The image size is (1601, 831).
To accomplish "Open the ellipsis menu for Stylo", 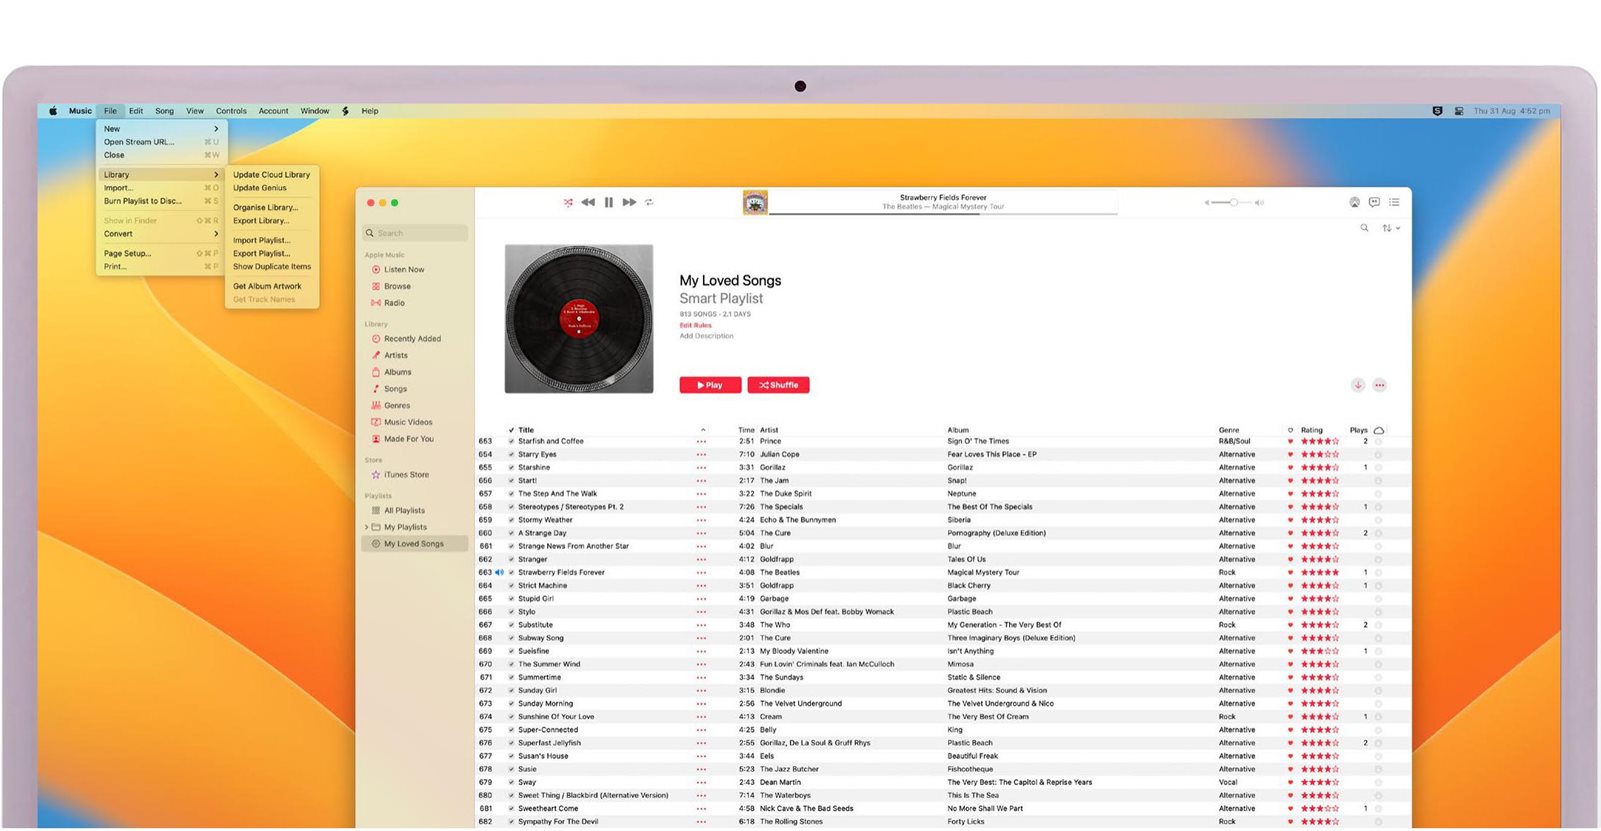I will pos(701,612).
